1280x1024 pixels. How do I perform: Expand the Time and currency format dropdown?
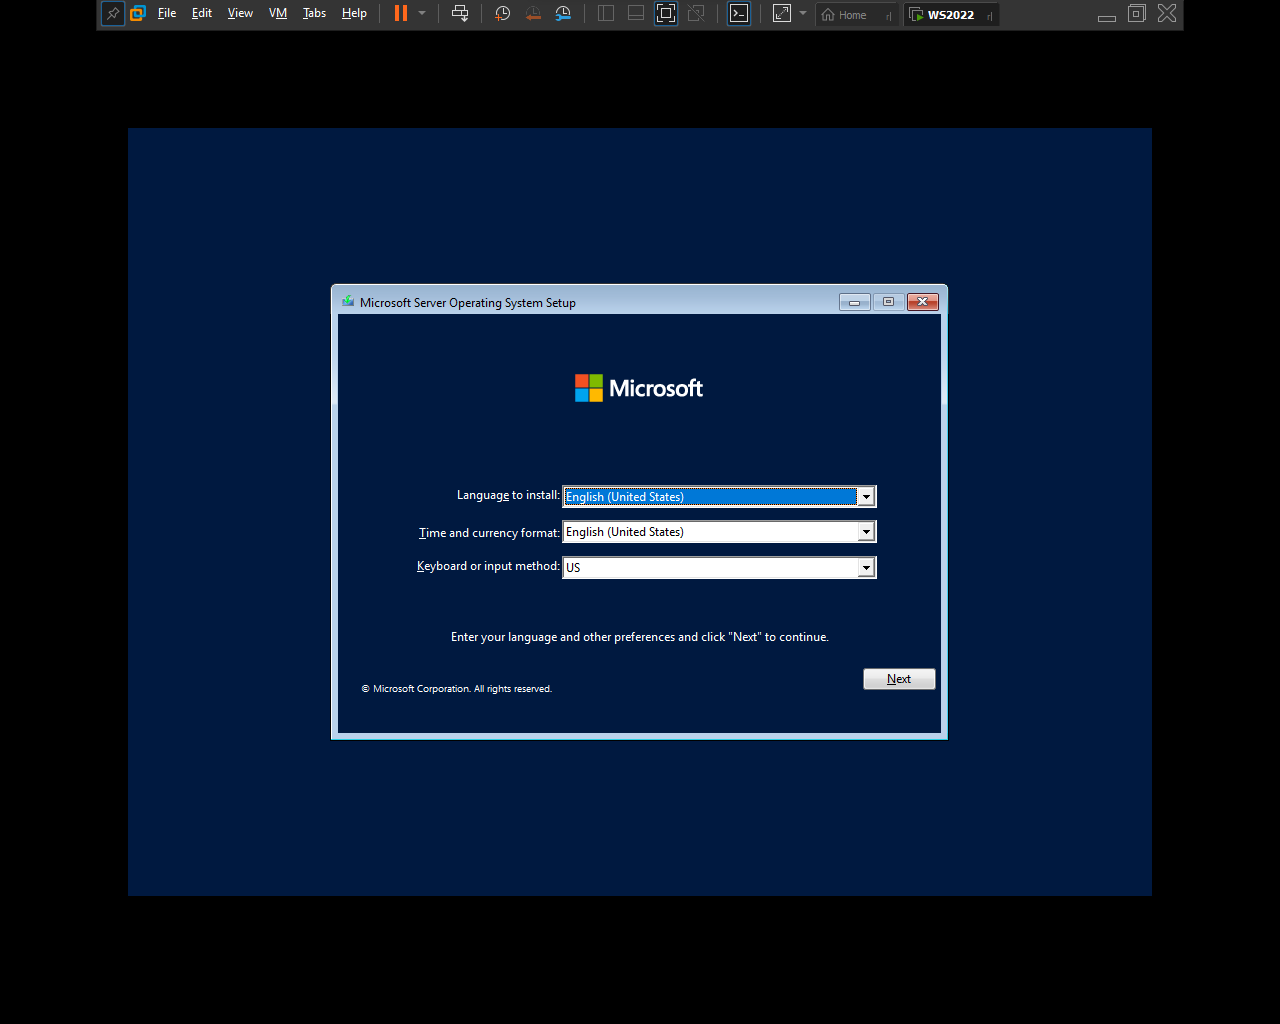coord(866,532)
